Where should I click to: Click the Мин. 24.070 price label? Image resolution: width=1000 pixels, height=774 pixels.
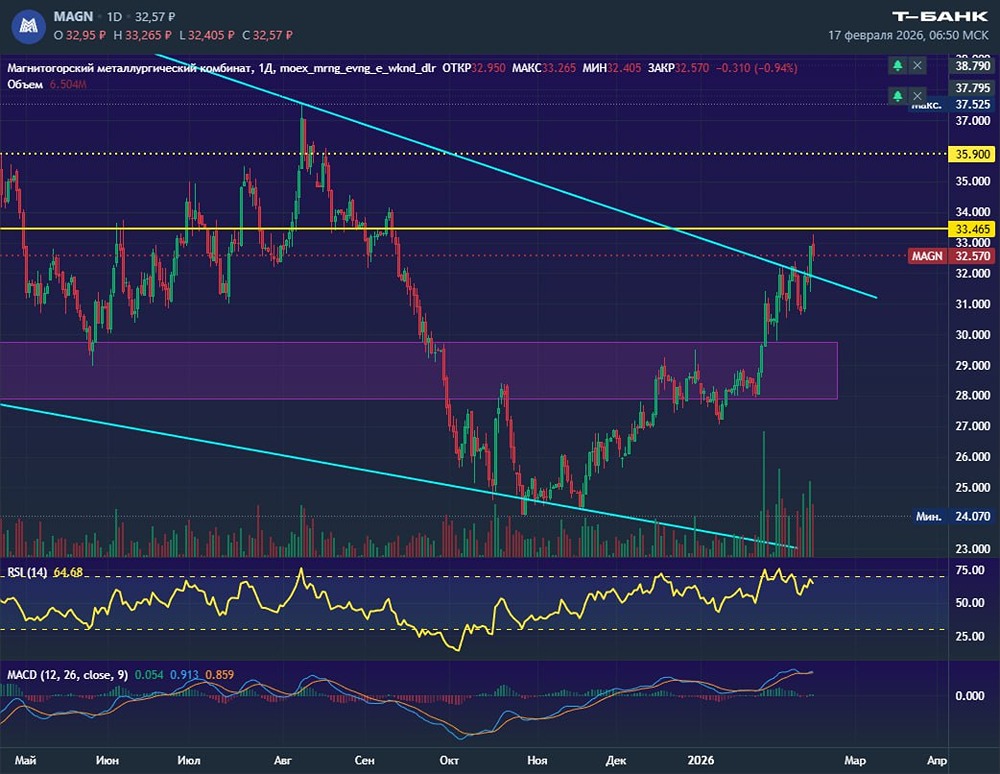tap(953, 516)
